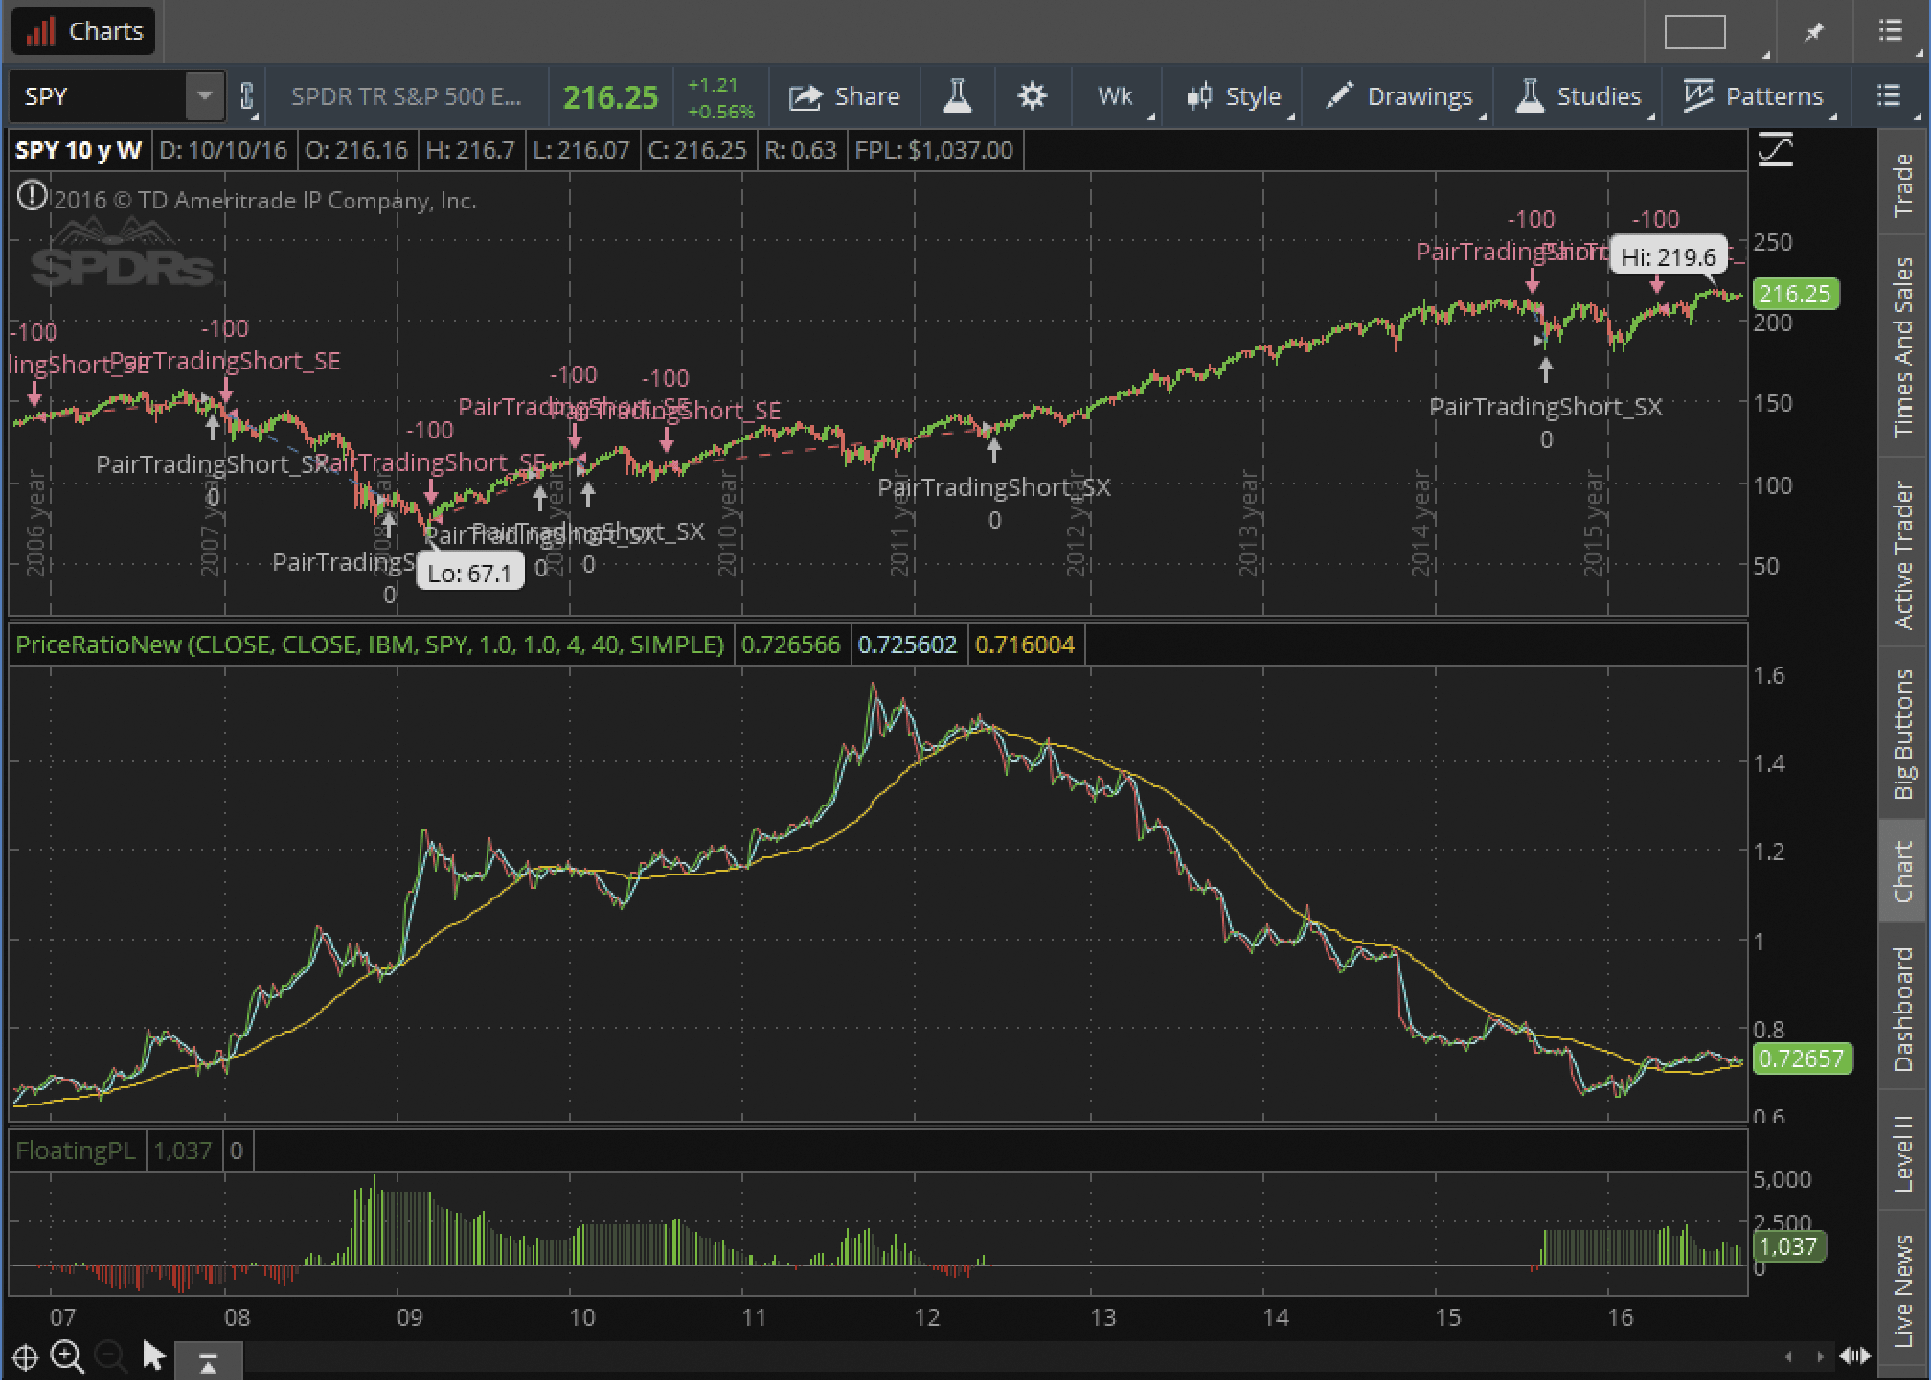Click the C: 216.25 close header value
The width and height of the screenshot is (1931, 1380).
pyautogui.click(x=697, y=150)
